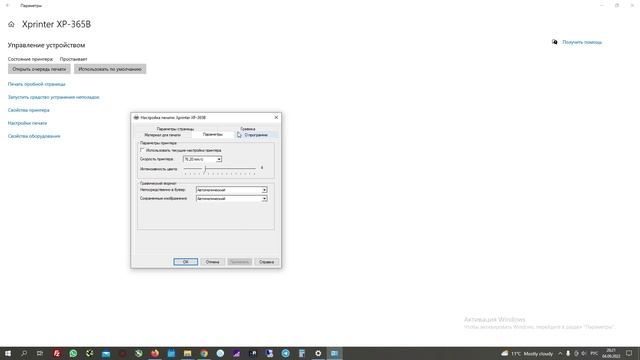Image resolution: width=640 pixels, height=360 pixels.
Task: Close the print settings dialog
Action: (276, 118)
